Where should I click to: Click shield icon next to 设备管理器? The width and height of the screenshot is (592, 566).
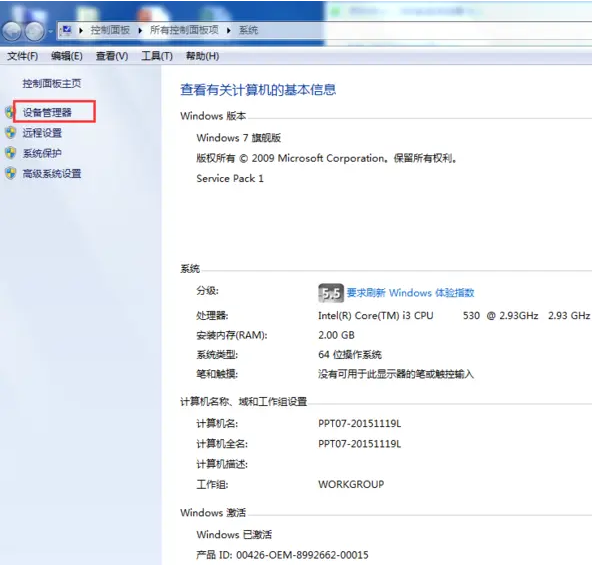click(x=10, y=112)
